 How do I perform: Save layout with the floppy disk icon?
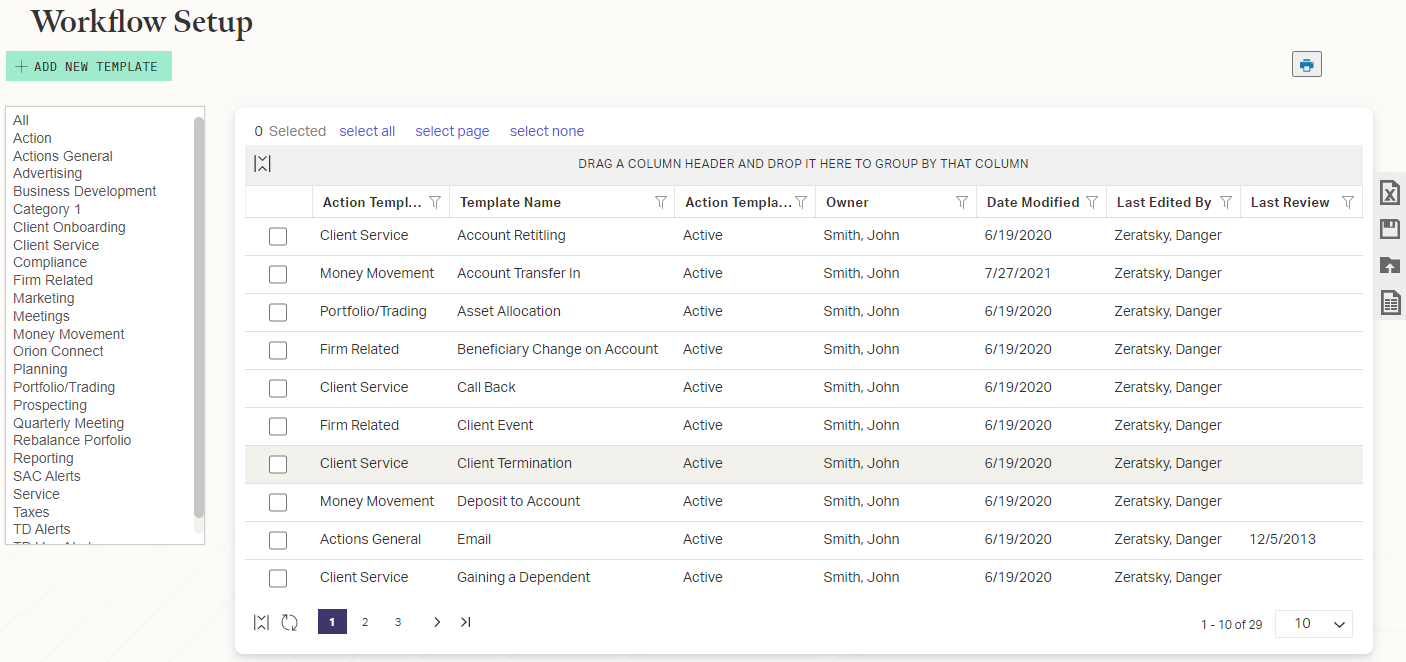click(1389, 228)
